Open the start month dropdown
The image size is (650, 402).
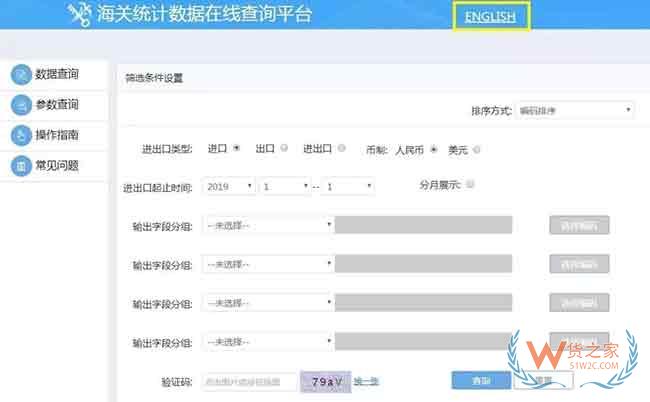285,186
